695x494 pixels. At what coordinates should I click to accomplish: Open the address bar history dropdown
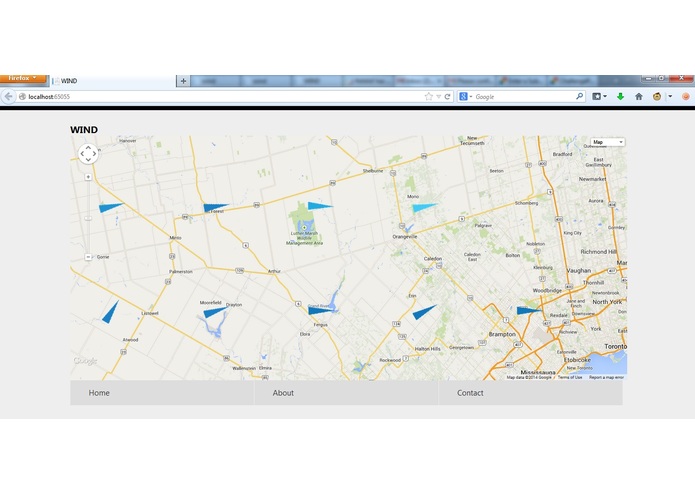pyautogui.click(x=438, y=97)
